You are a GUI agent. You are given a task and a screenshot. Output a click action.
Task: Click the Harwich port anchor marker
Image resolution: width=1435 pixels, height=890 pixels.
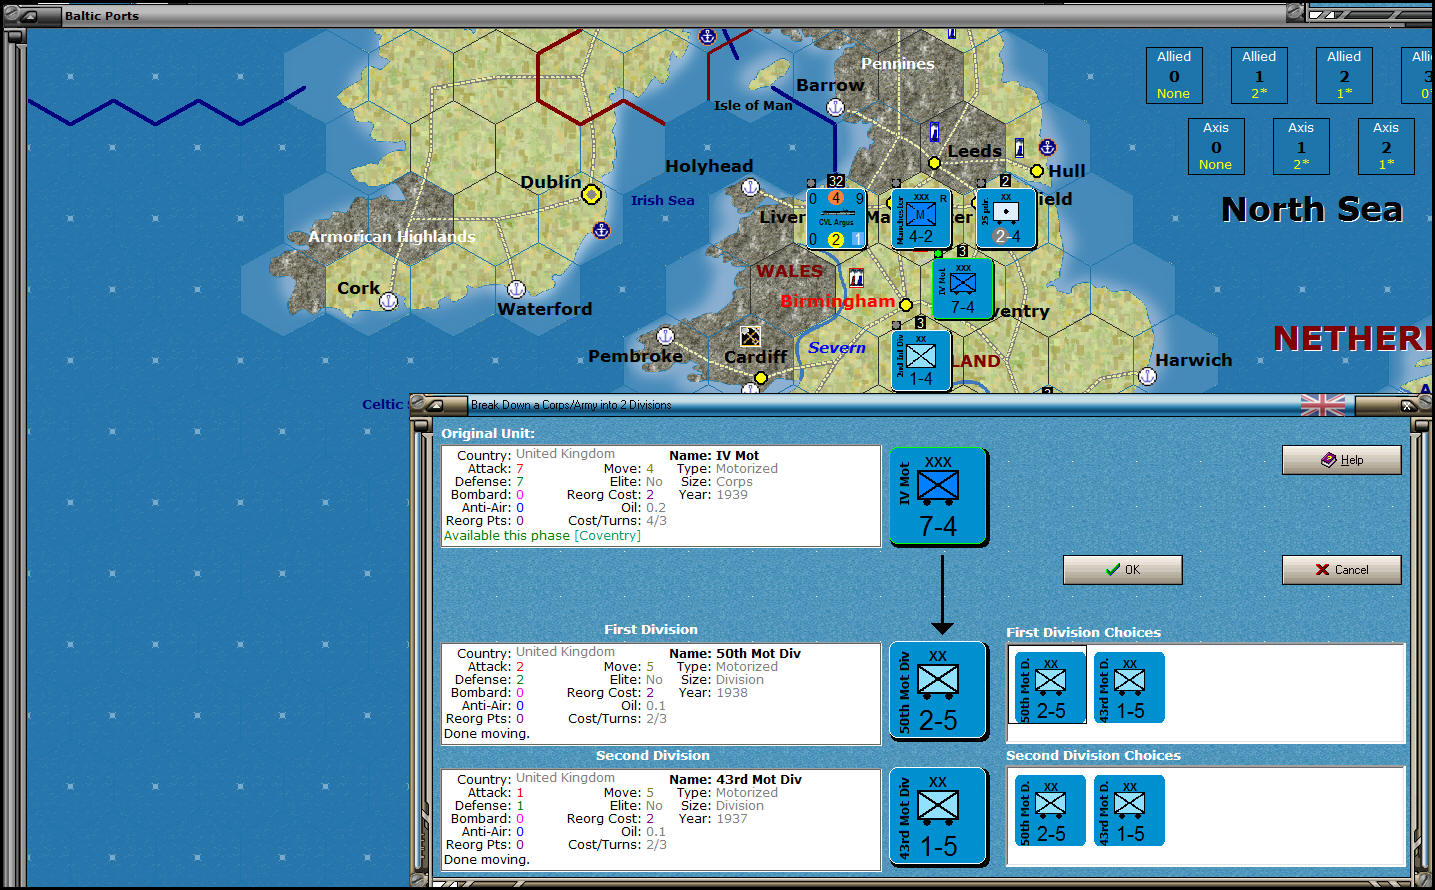[x=1147, y=377]
